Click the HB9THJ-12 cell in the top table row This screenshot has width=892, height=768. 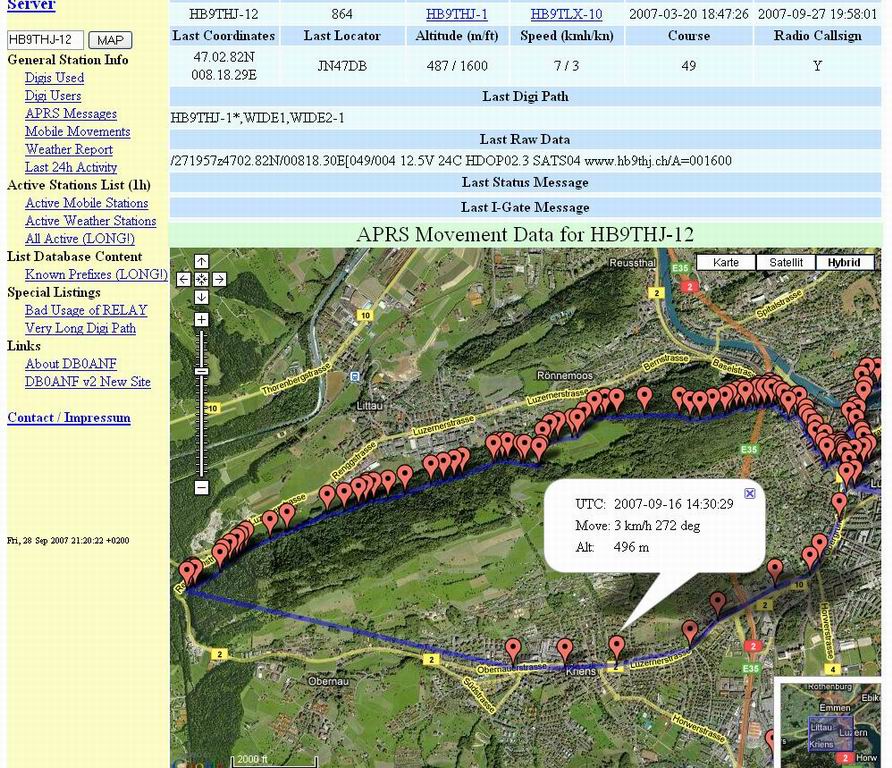pyautogui.click(x=224, y=14)
